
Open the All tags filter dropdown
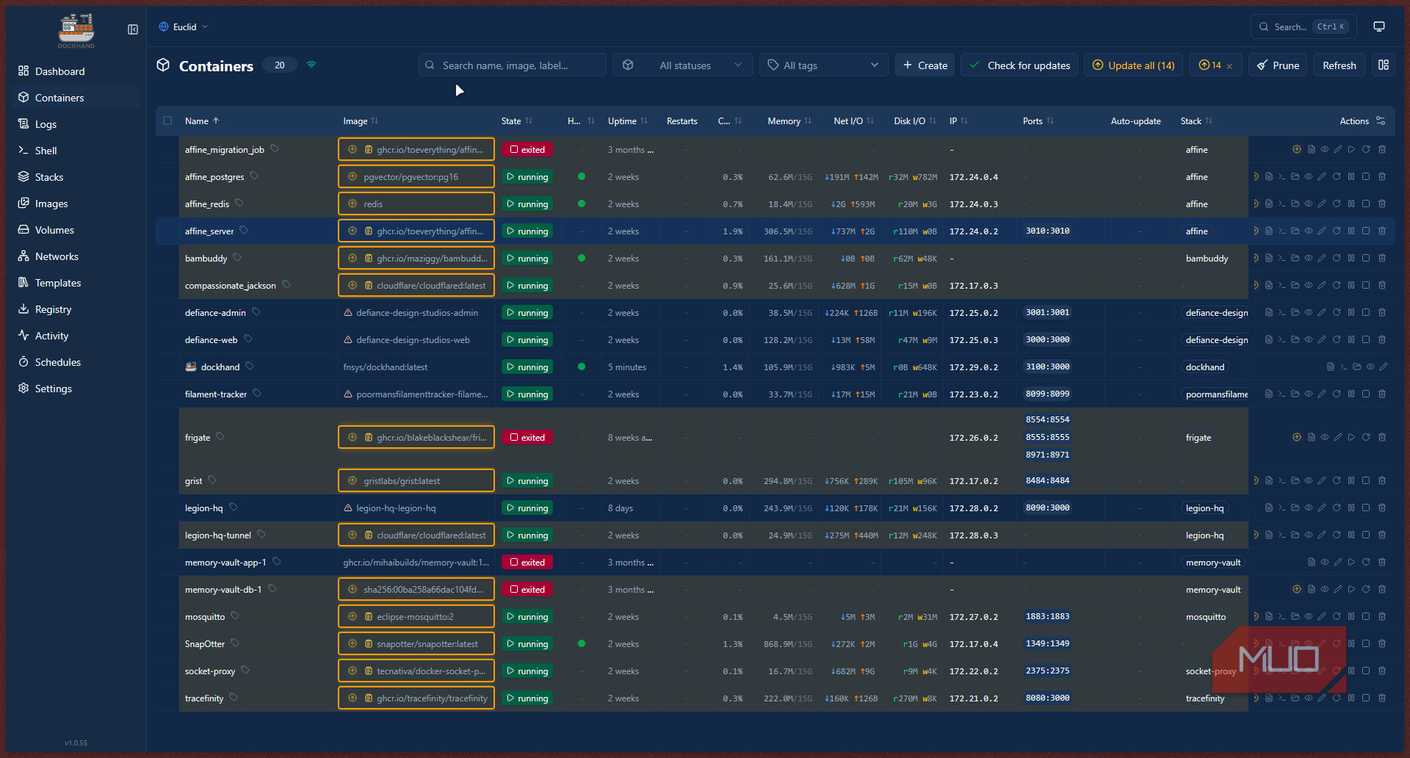click(x=823, y=65)
